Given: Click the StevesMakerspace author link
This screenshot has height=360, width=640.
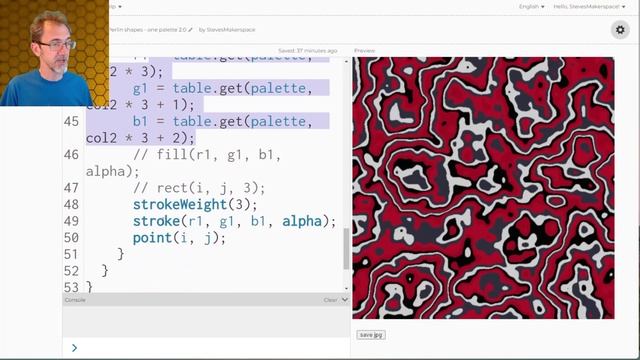Looking at the screenshot, I should click(231, 30).
